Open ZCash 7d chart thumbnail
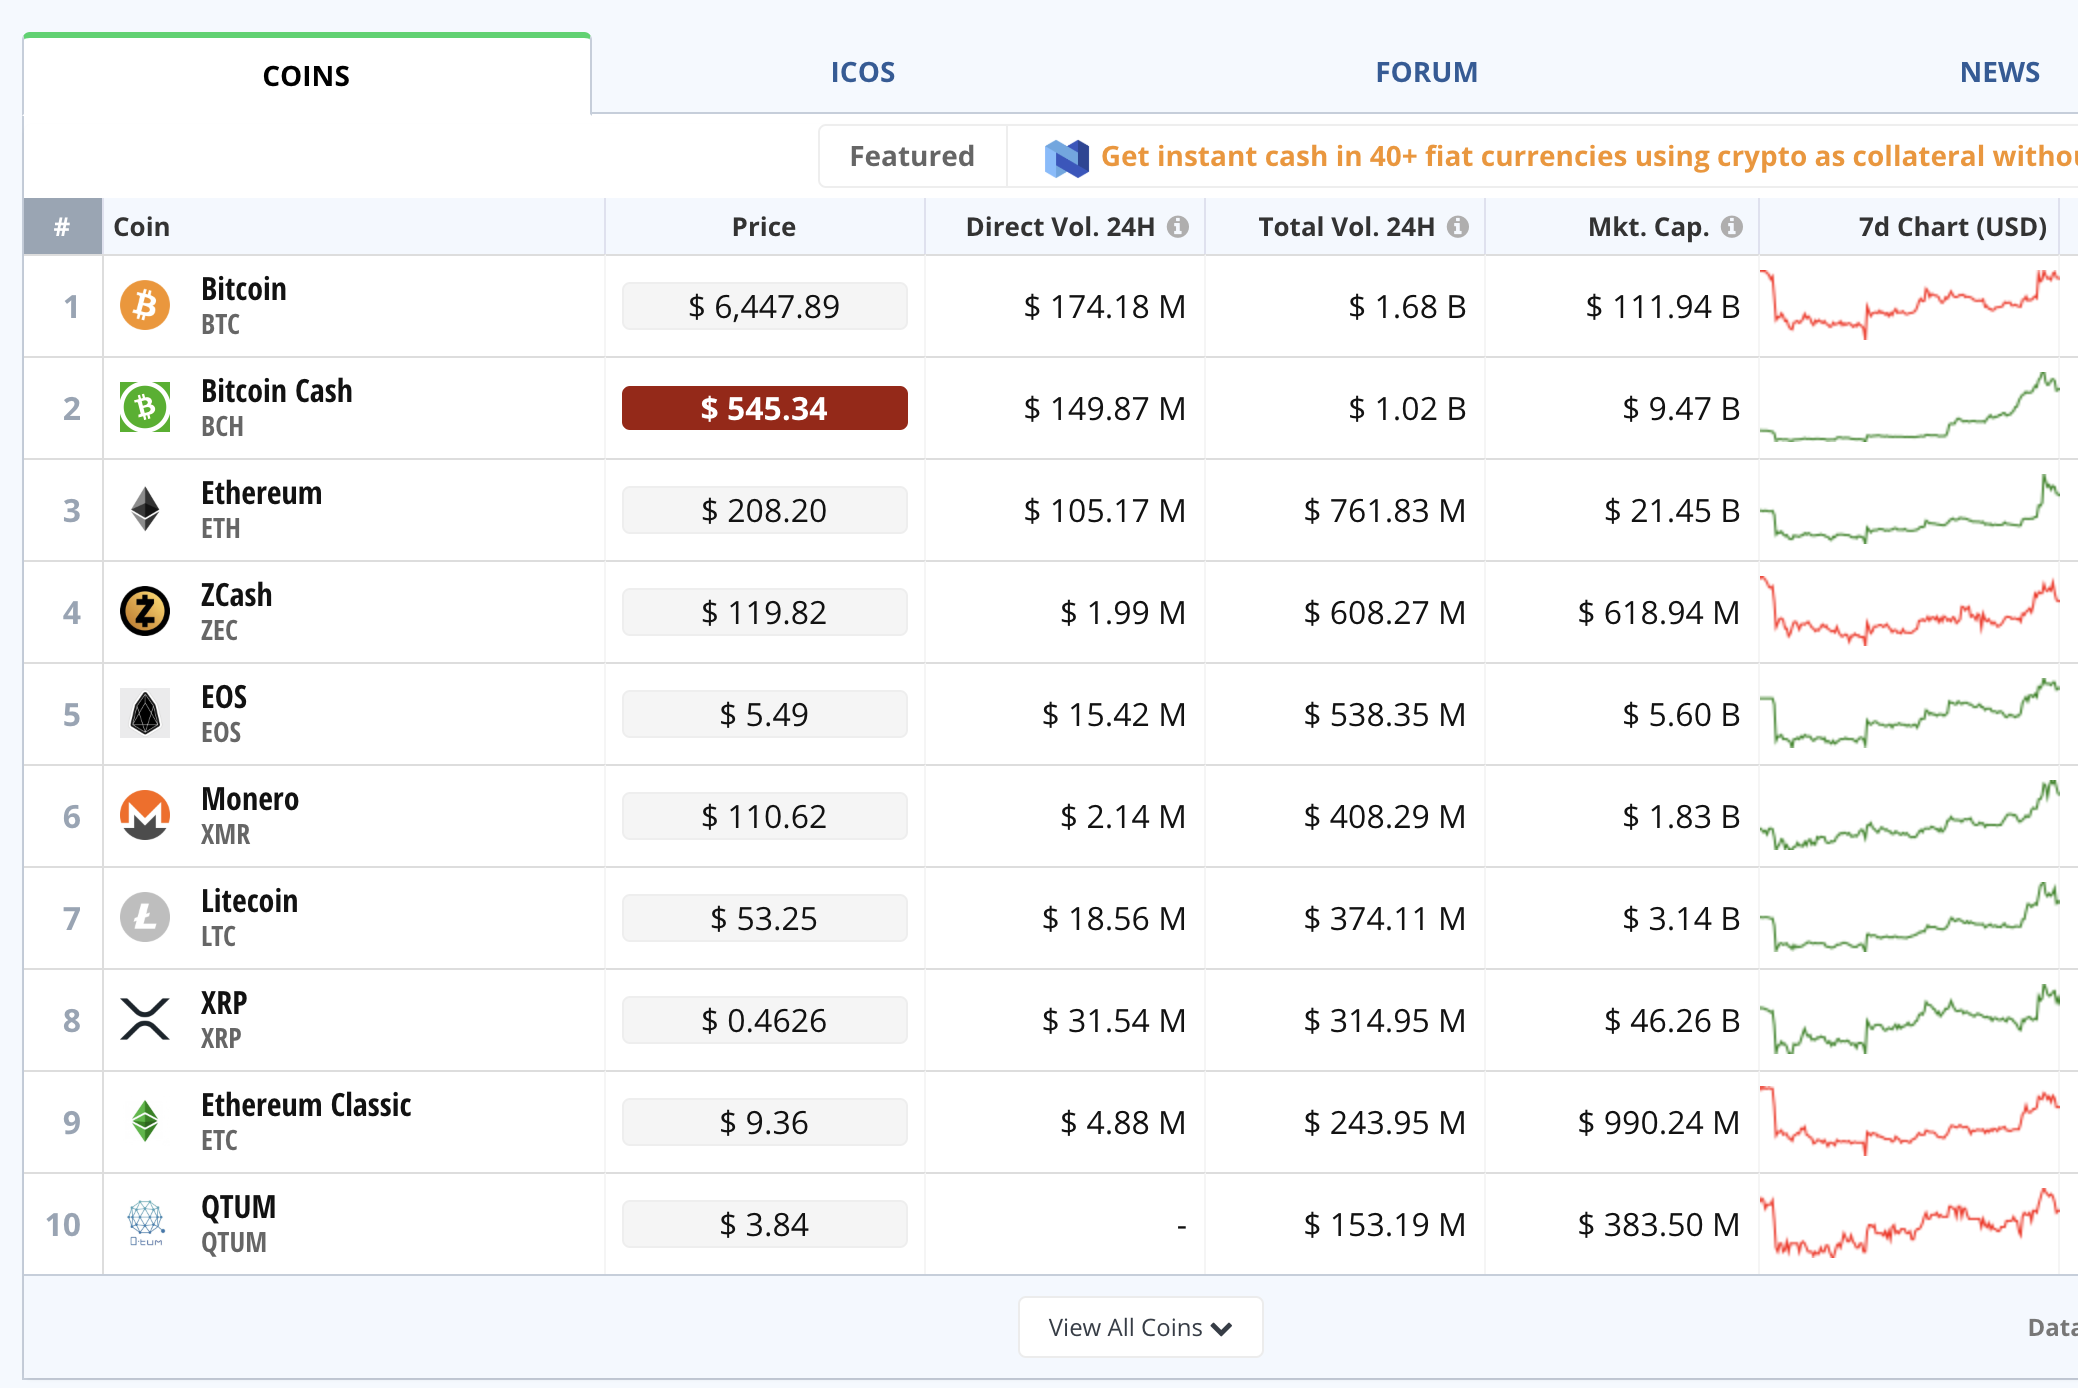Image resolution: width=2078 pixels, height=1388 pixels. point(1909,611)
